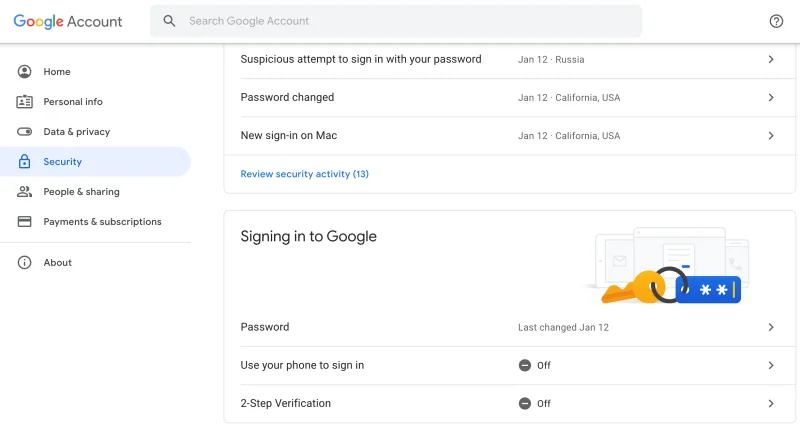Click the Google Account logo
Screen dimensions: 800x426
(68, 21)
